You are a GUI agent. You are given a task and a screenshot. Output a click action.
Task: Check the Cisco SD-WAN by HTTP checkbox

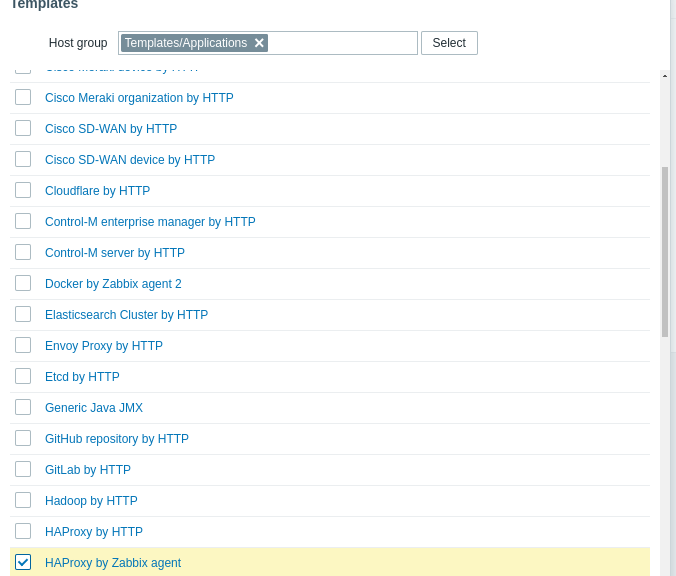[23, 128]
